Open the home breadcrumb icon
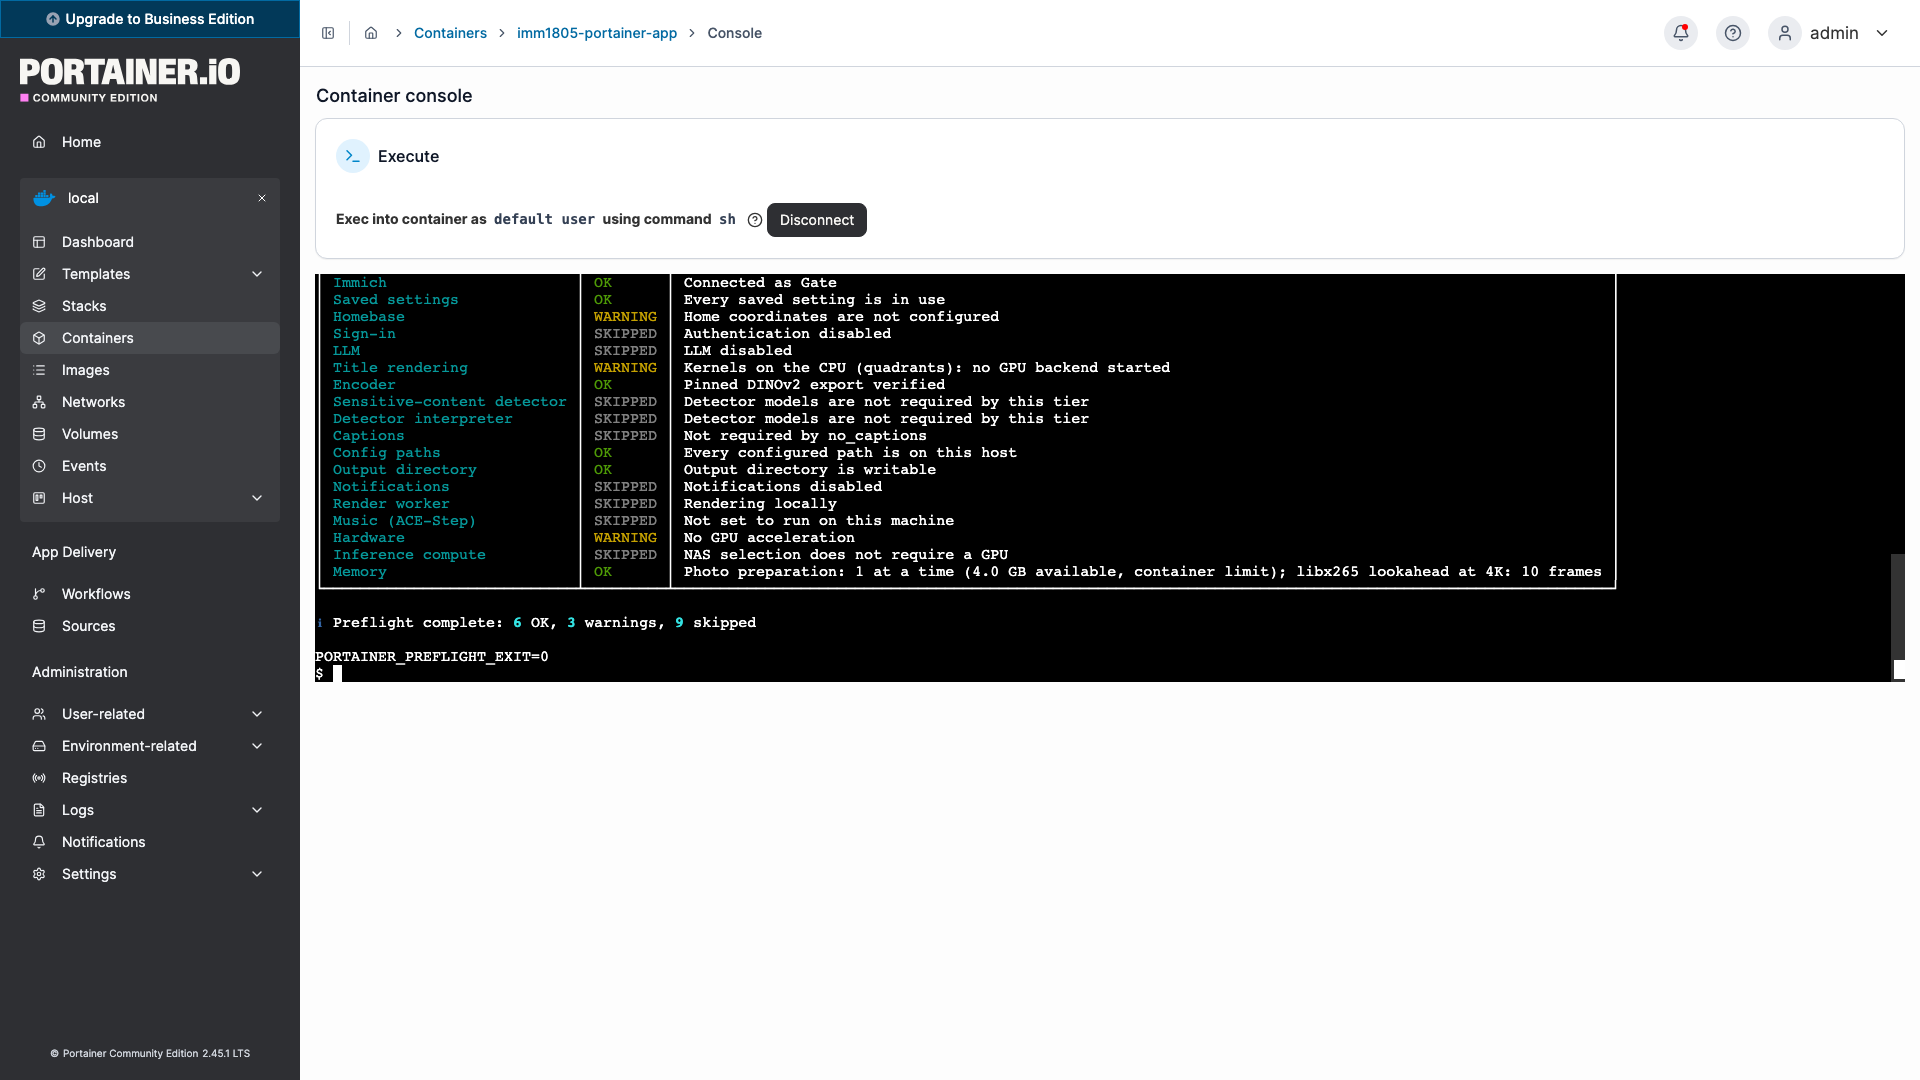Screen dimensions: 1920x1080 pyautogui.click(x=371, y=33)
